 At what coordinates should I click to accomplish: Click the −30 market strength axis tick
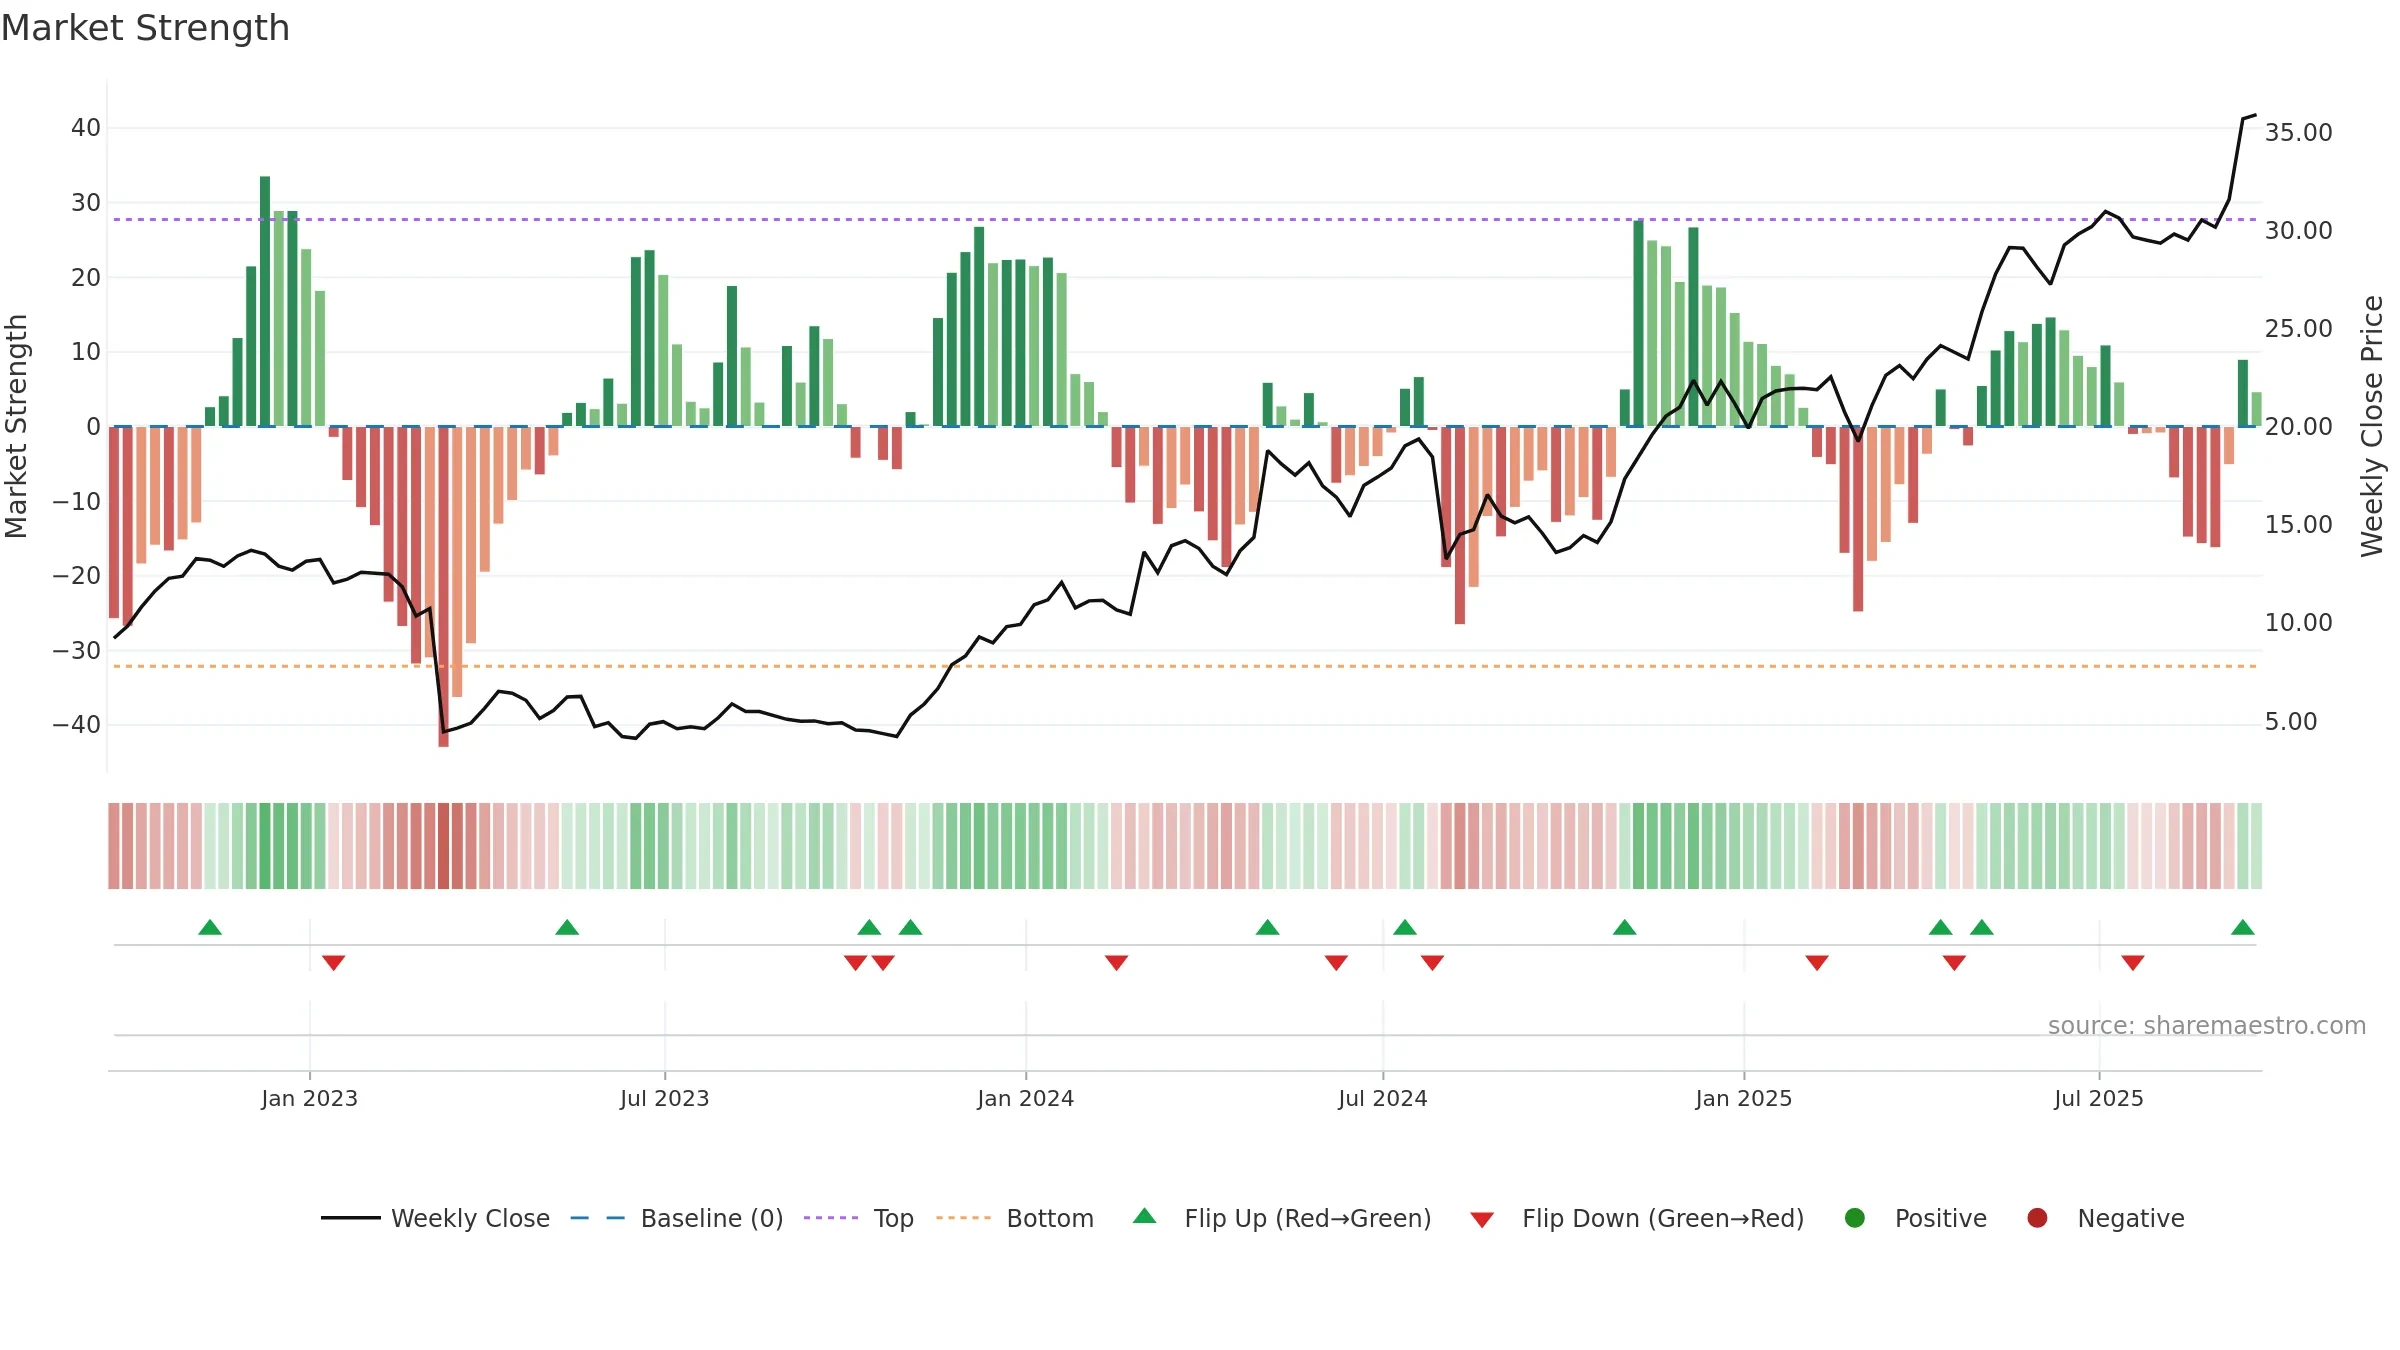click(77, 650)
